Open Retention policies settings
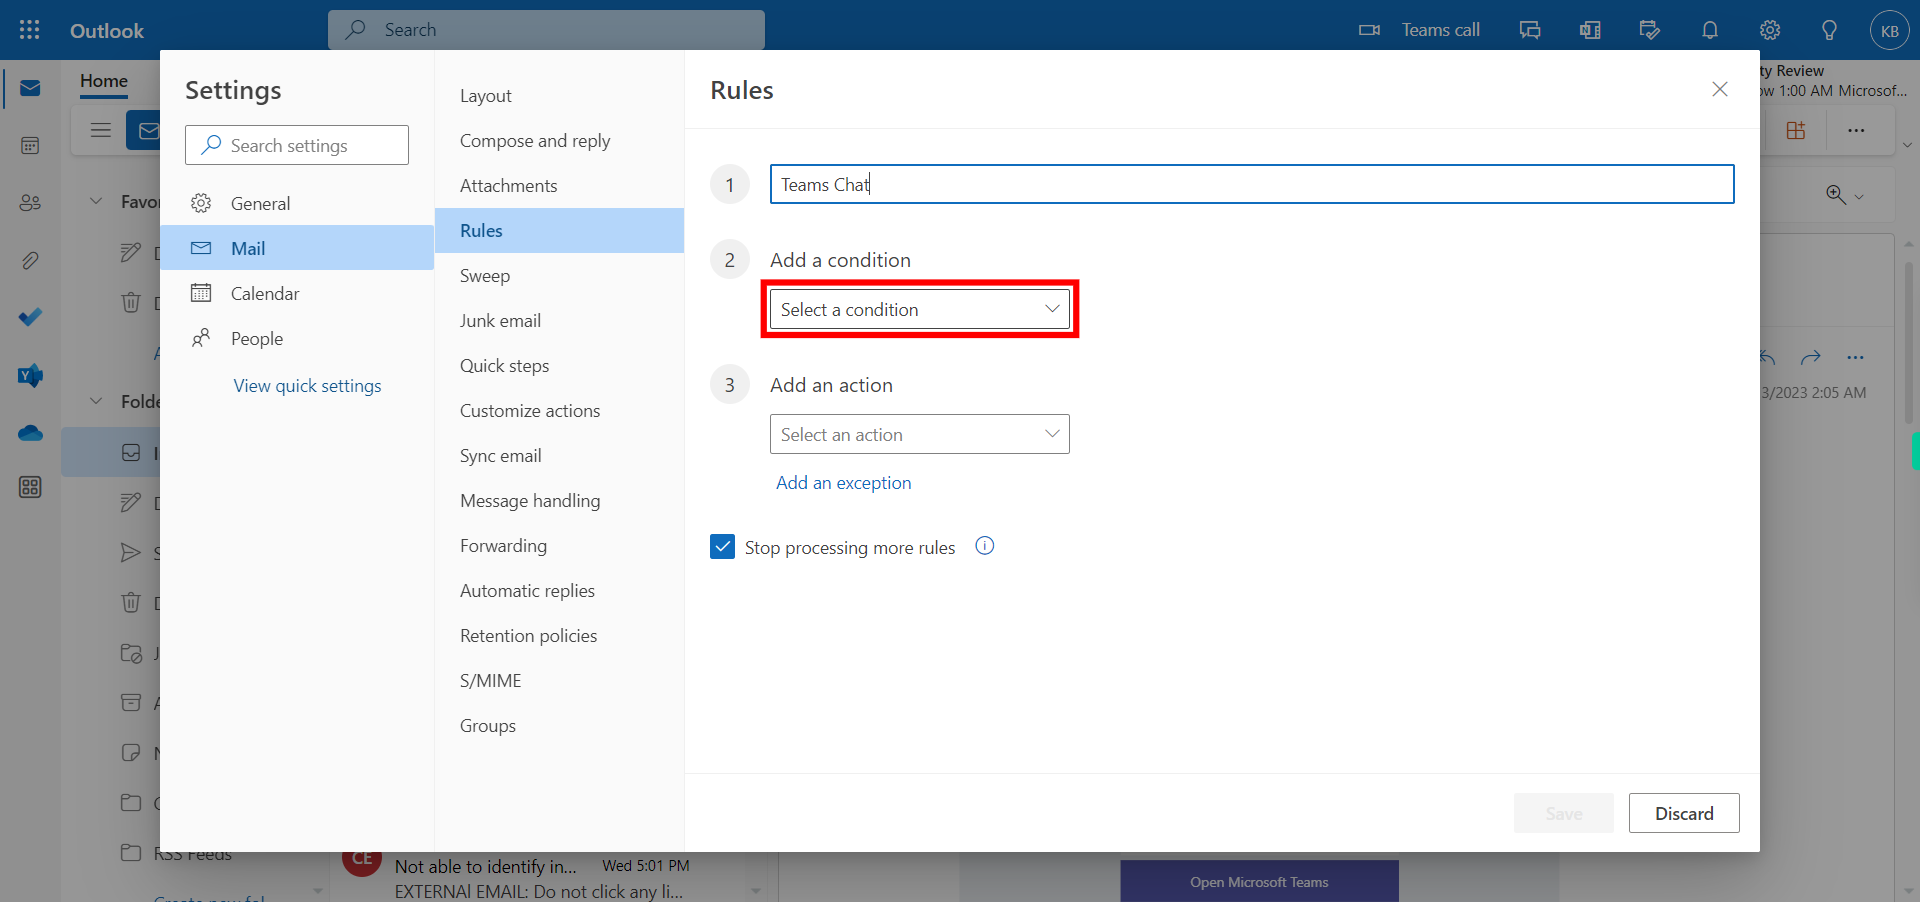 pyautogui.click(x=559, y=636)
